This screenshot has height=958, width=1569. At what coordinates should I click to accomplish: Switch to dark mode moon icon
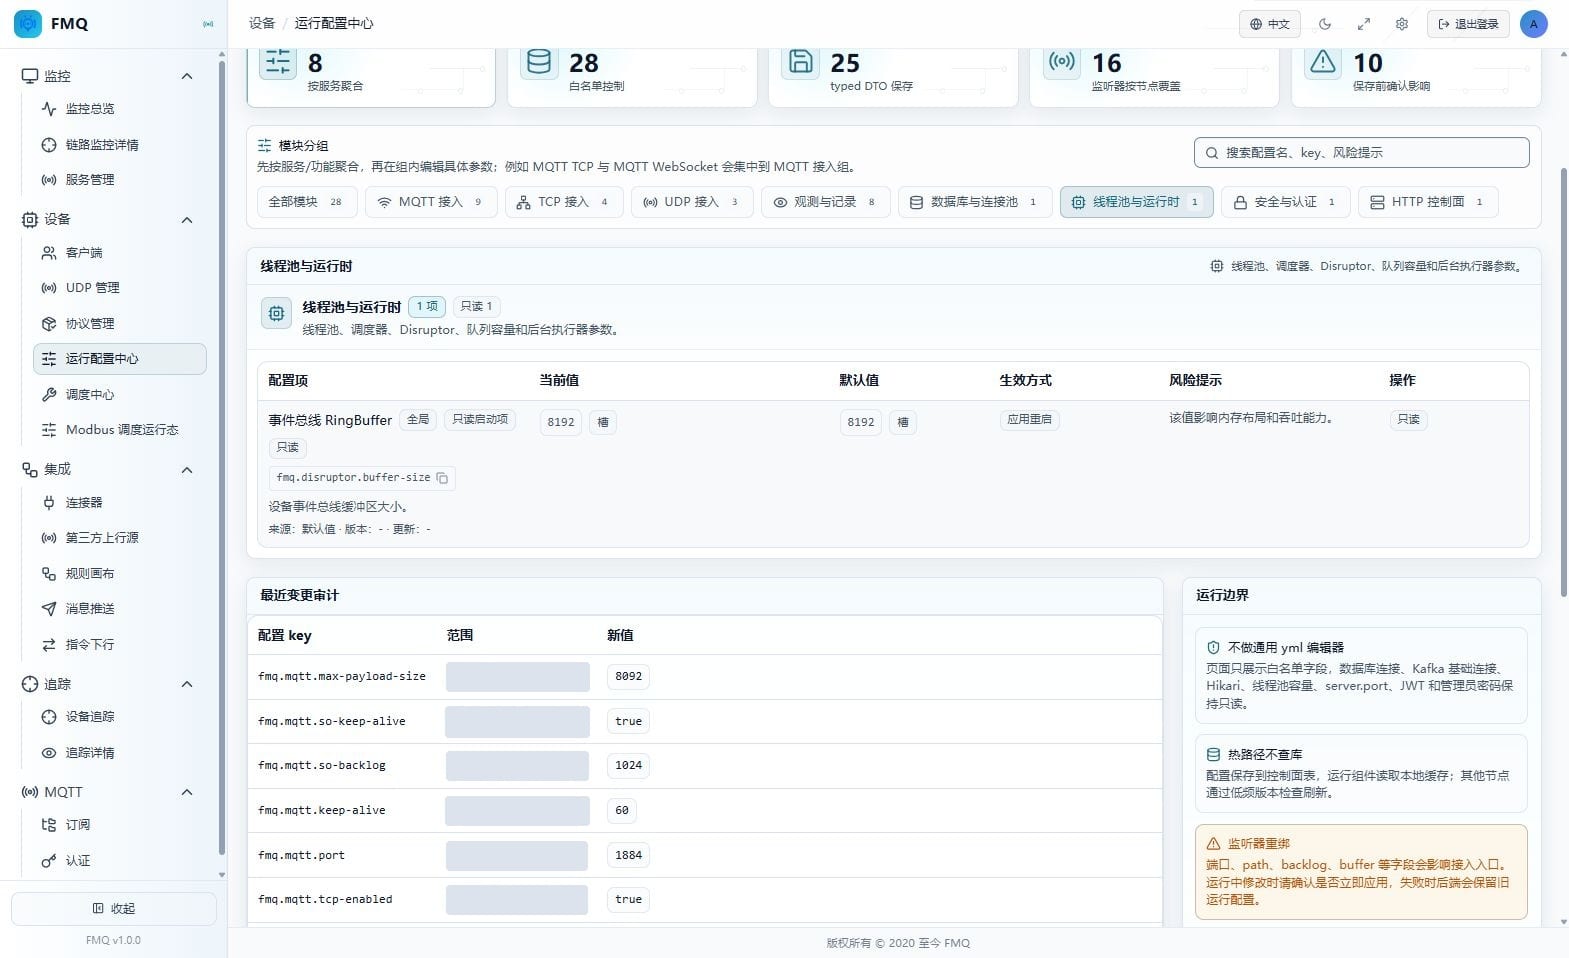[x=1325, y=24]
